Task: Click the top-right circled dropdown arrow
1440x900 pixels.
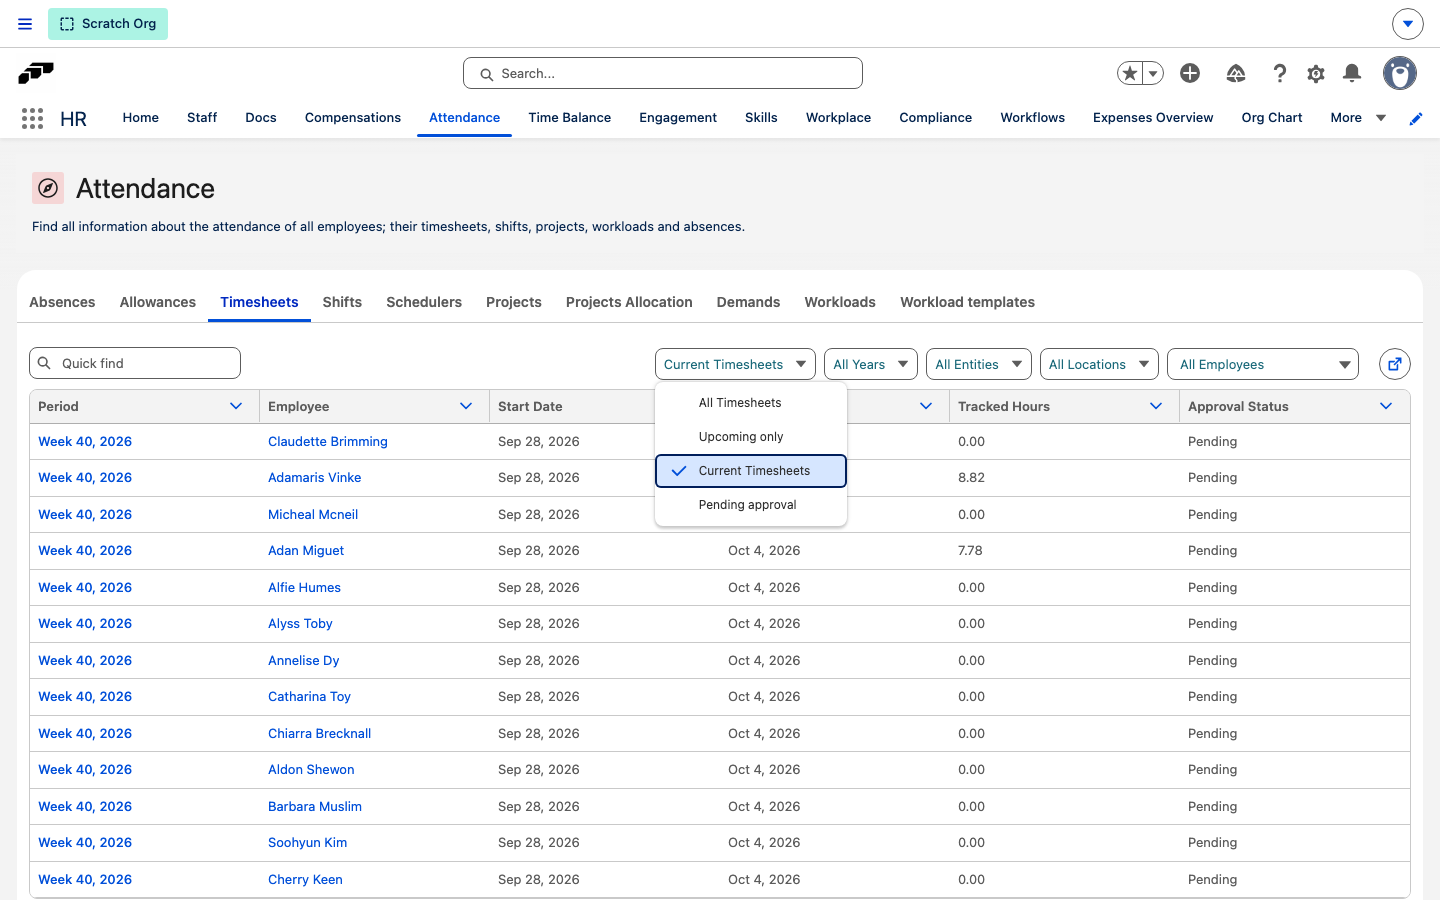Action: coord(1408,24)
